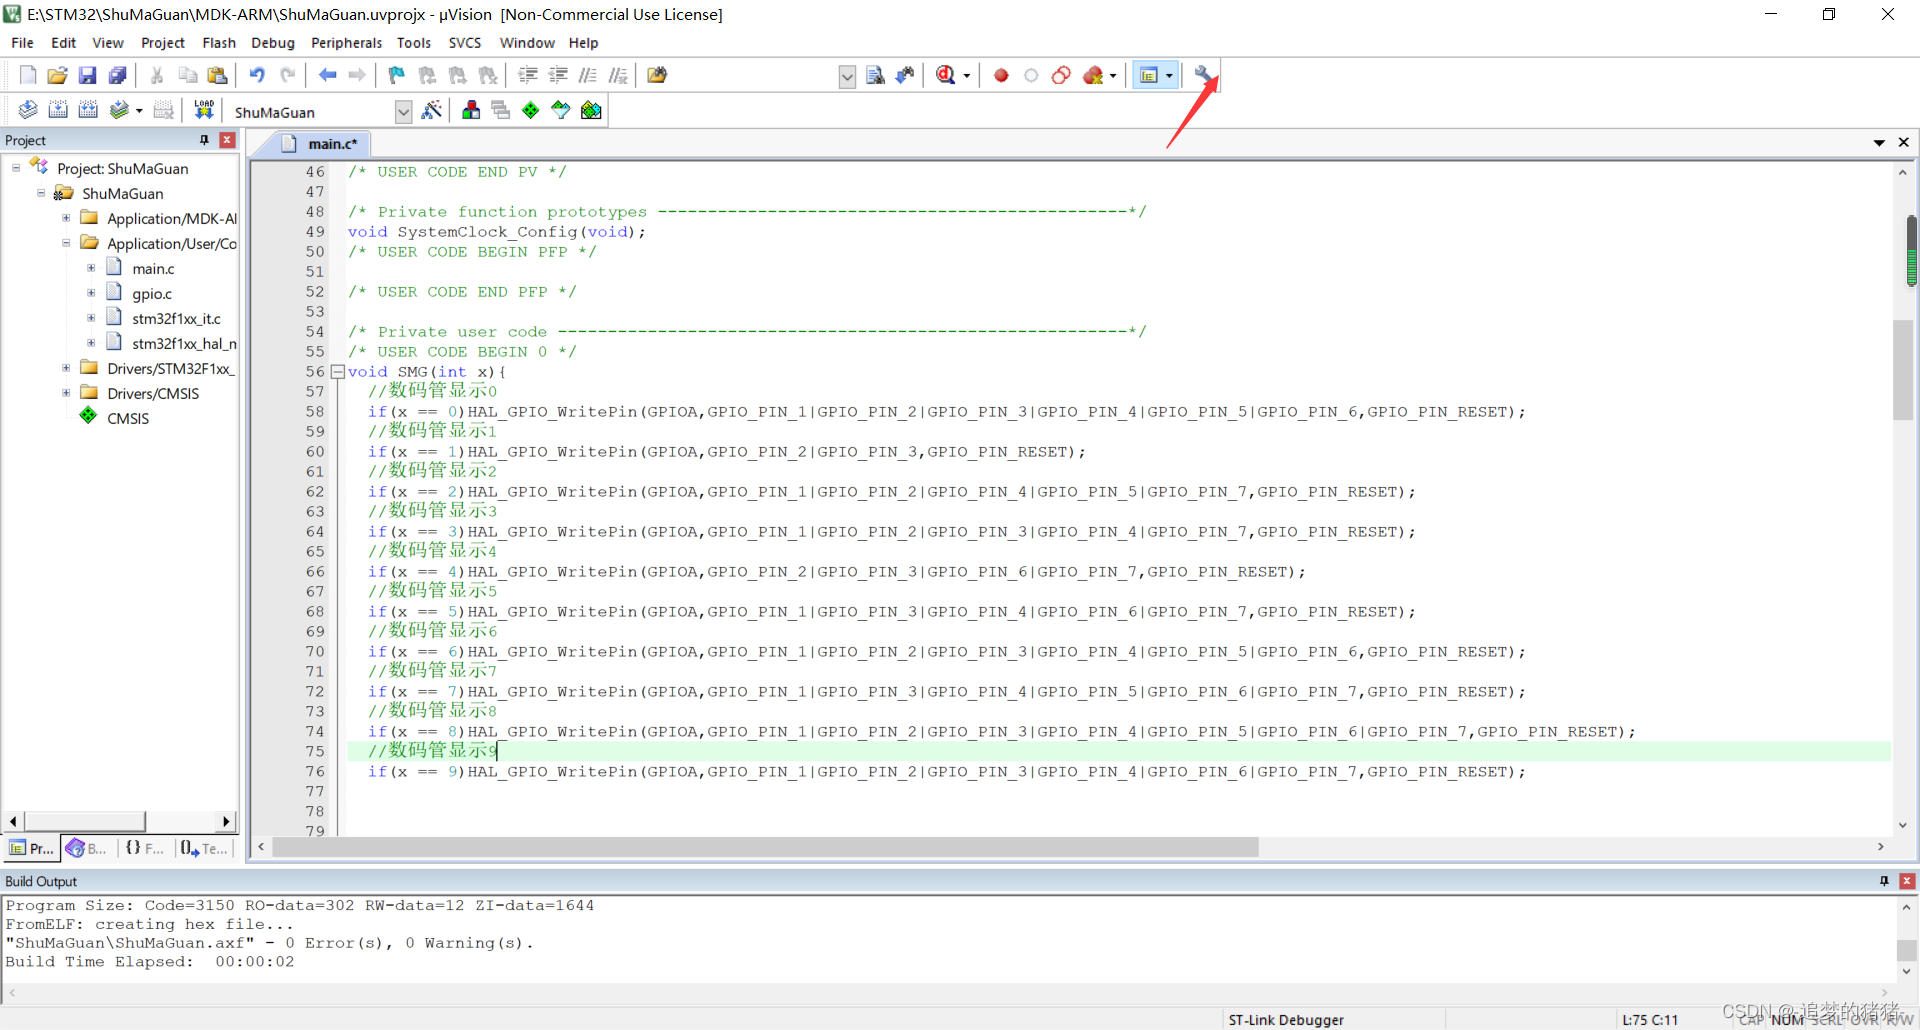Open the breakpoint kill options dropdown arrow

pyautogui.click(x=1113, y=76)
